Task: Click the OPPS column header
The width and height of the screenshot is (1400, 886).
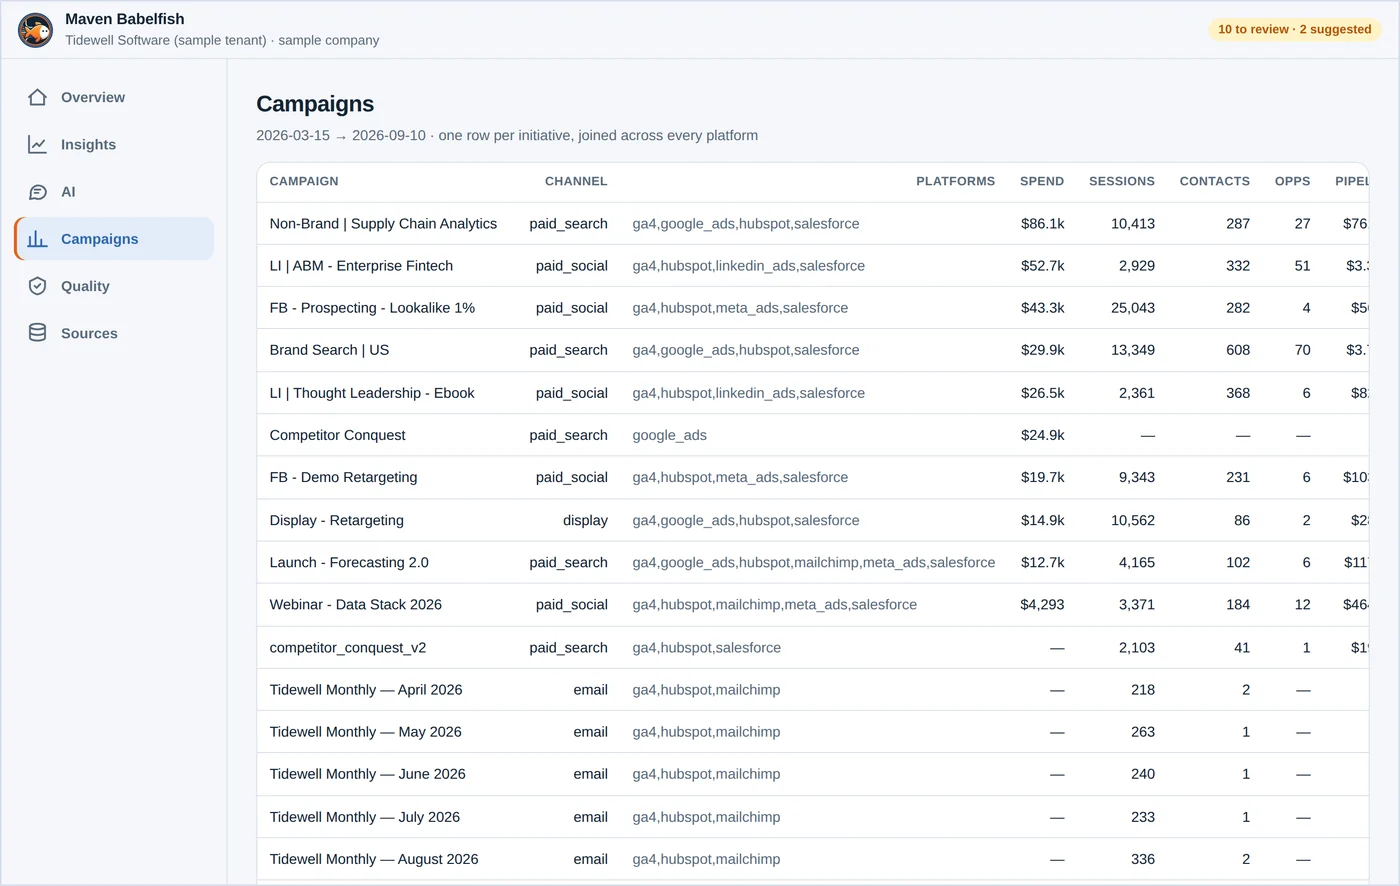Action: tap(1292, 181)
